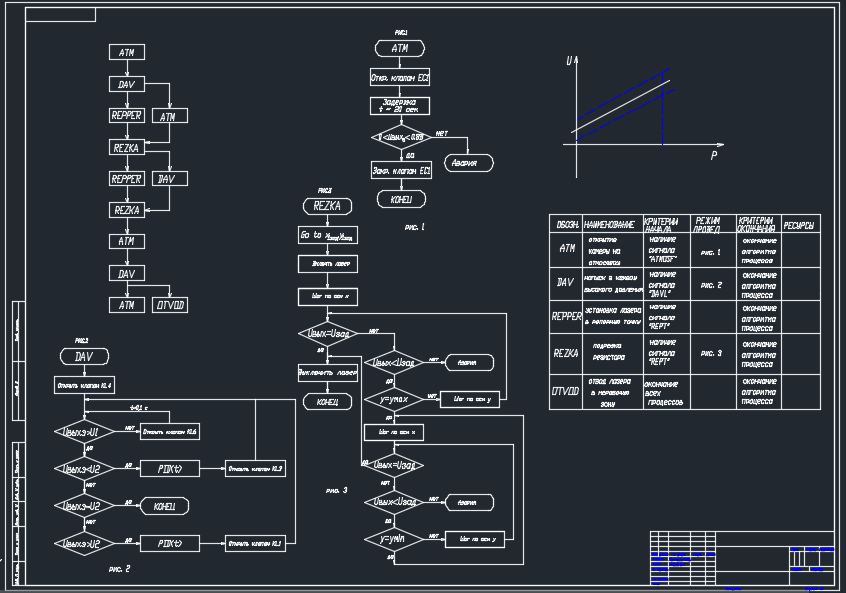The image size is (846, 593).
Task: Select 'подрезка резистора' cell in REZKA row
Action: 613,354
